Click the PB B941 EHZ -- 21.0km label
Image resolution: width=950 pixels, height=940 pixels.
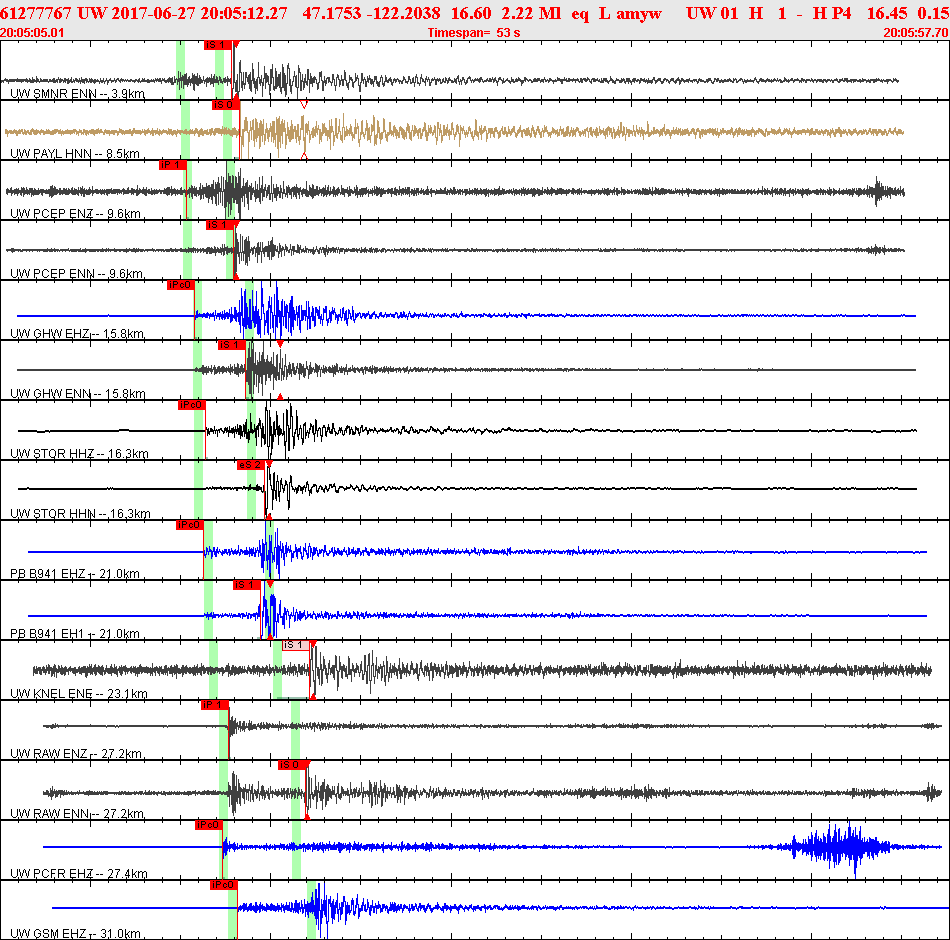tap(75, 573)
